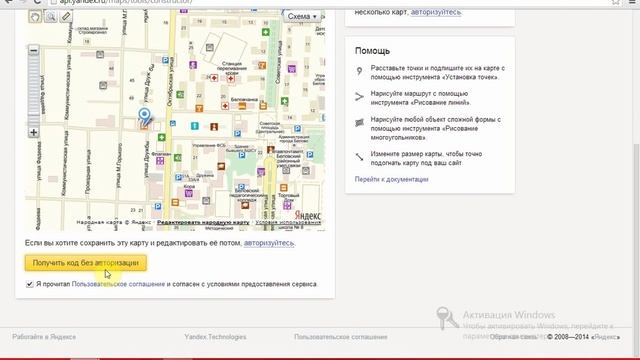
Task: Click Условия использования link on map
Action: point(288,222)
